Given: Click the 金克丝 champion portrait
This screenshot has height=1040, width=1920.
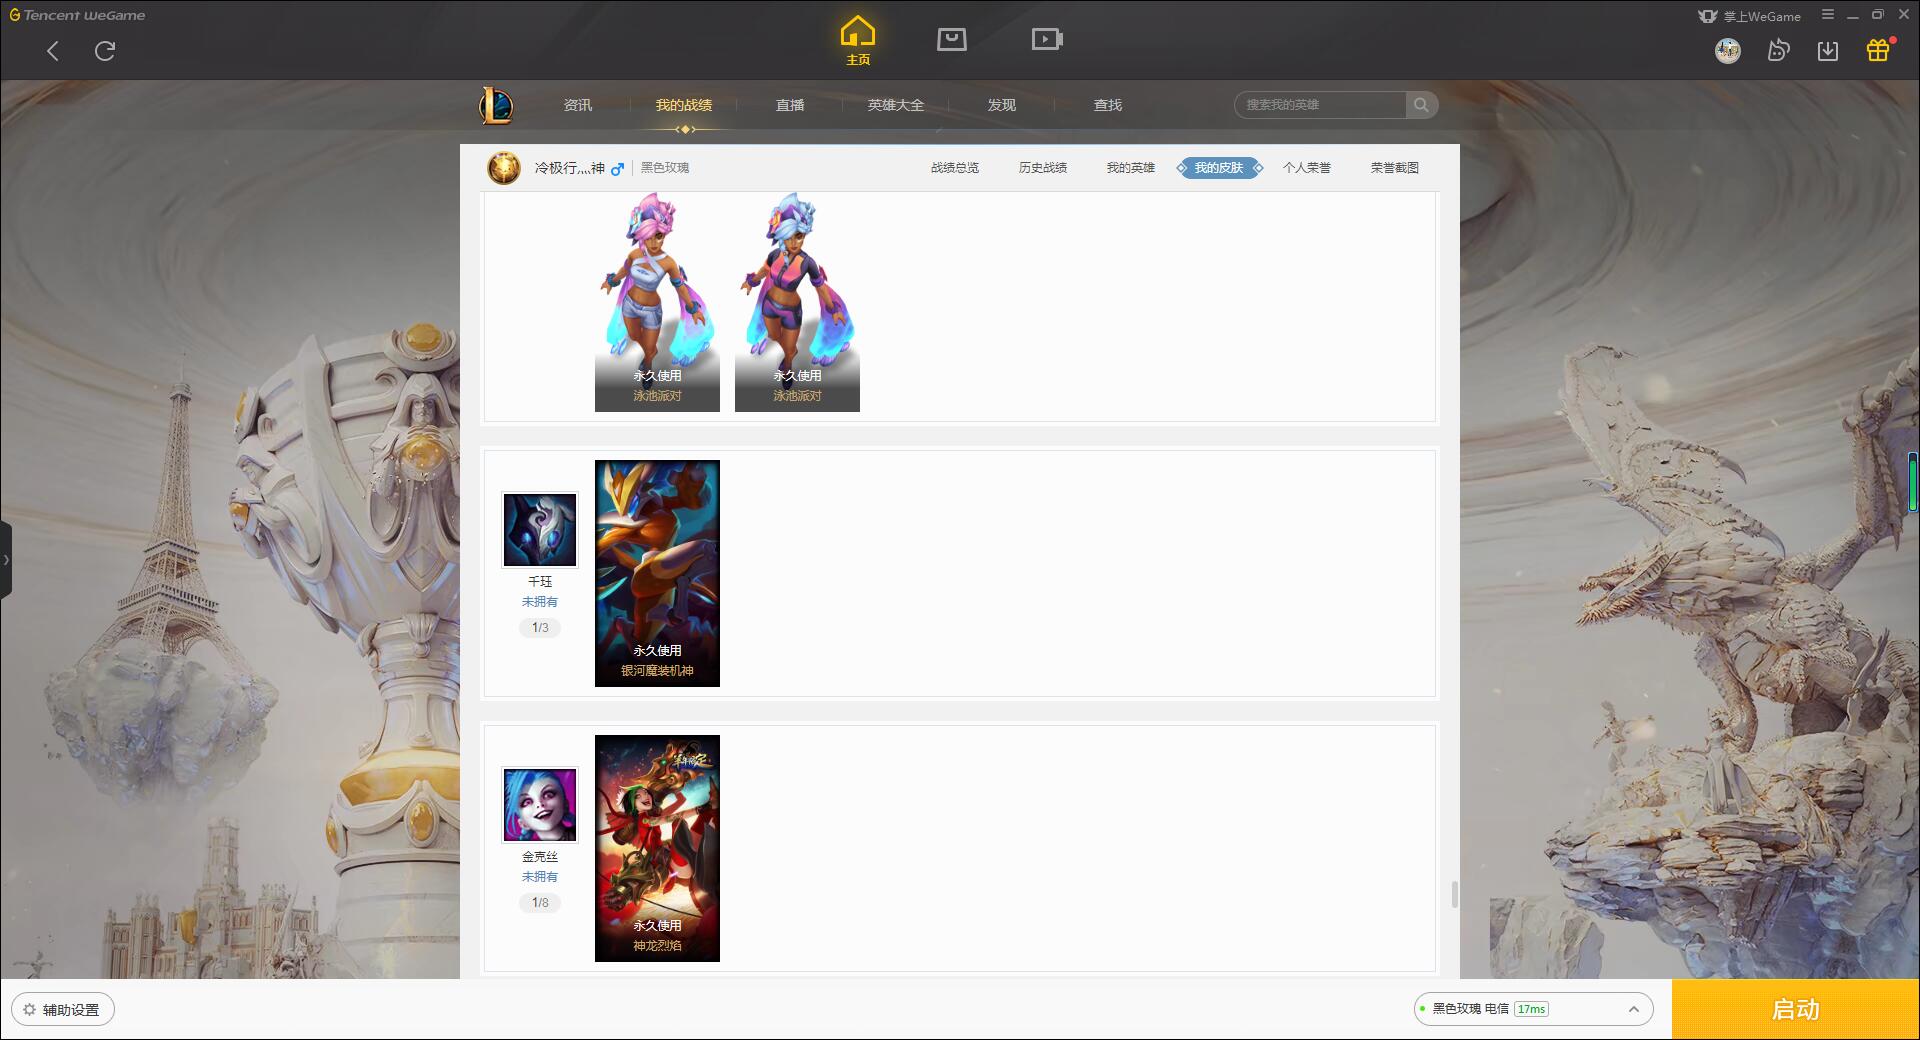Looking at the screenshot, I should pyautogui.click(x=540, y=805).
